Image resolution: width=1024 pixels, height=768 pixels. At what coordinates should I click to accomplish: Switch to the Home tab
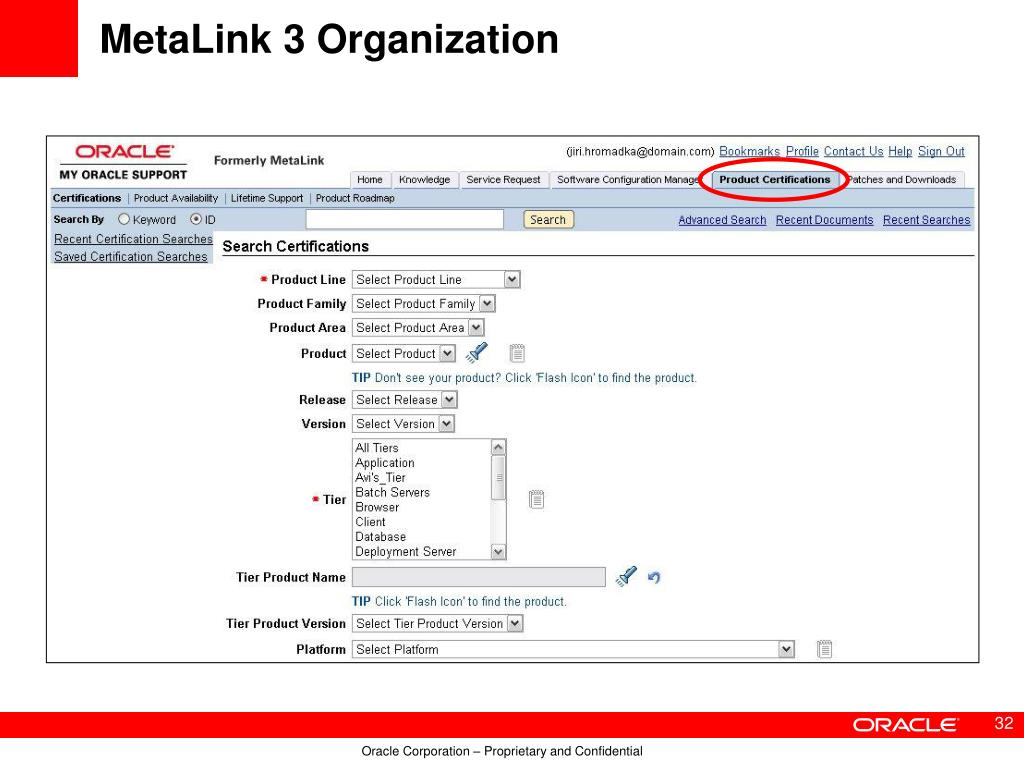pyautogui.click(x=370, y=180)
